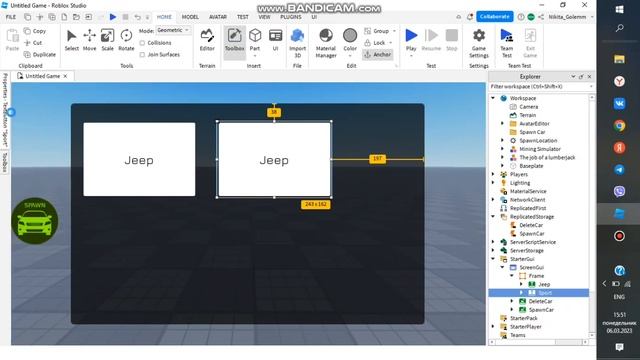The image size is (640, 360).
Task: Click Paste in Clipboard group
Action: click(x=12, y=40)
